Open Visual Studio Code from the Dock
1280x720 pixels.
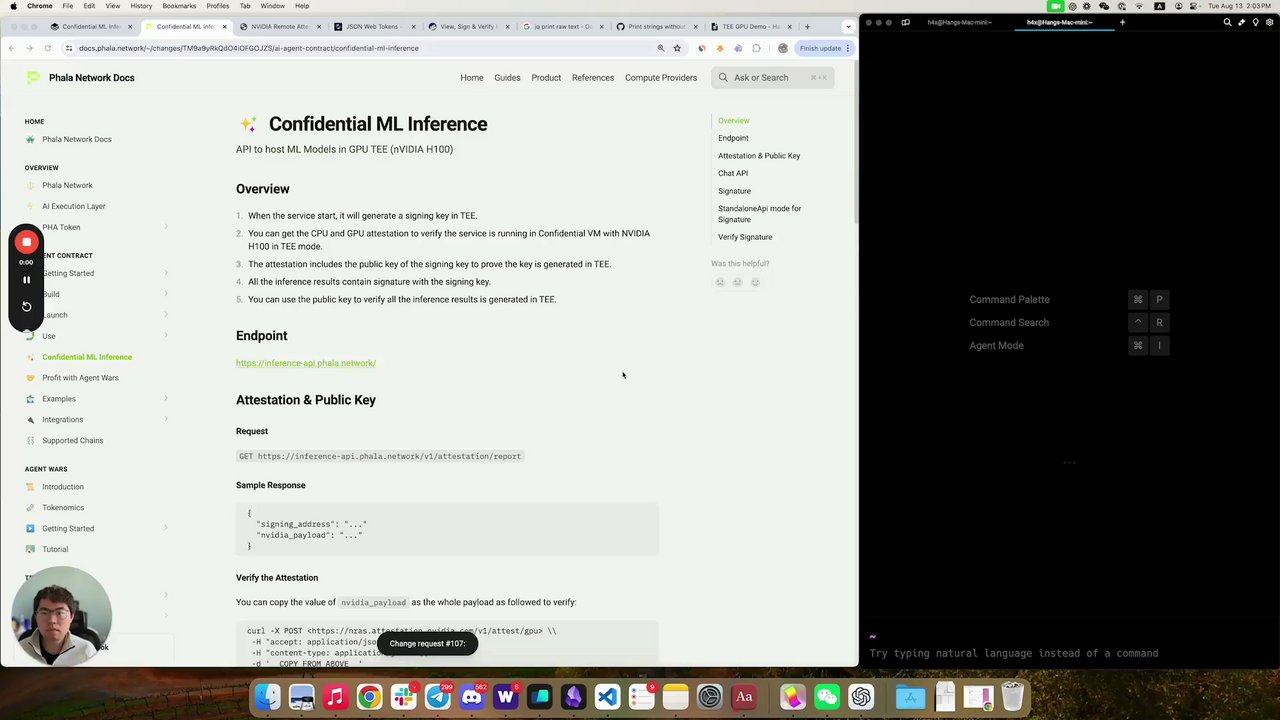pos(607,696)
